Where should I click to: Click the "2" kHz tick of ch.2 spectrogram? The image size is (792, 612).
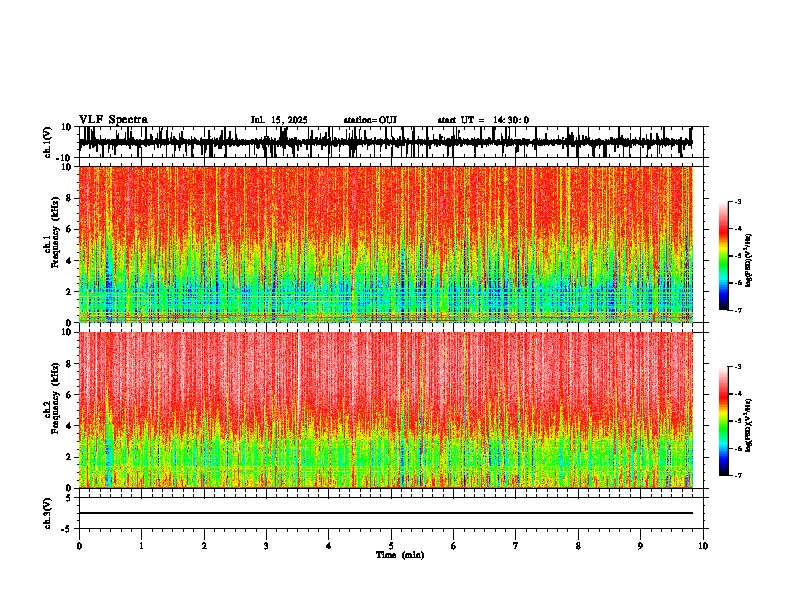pos(70,457)
